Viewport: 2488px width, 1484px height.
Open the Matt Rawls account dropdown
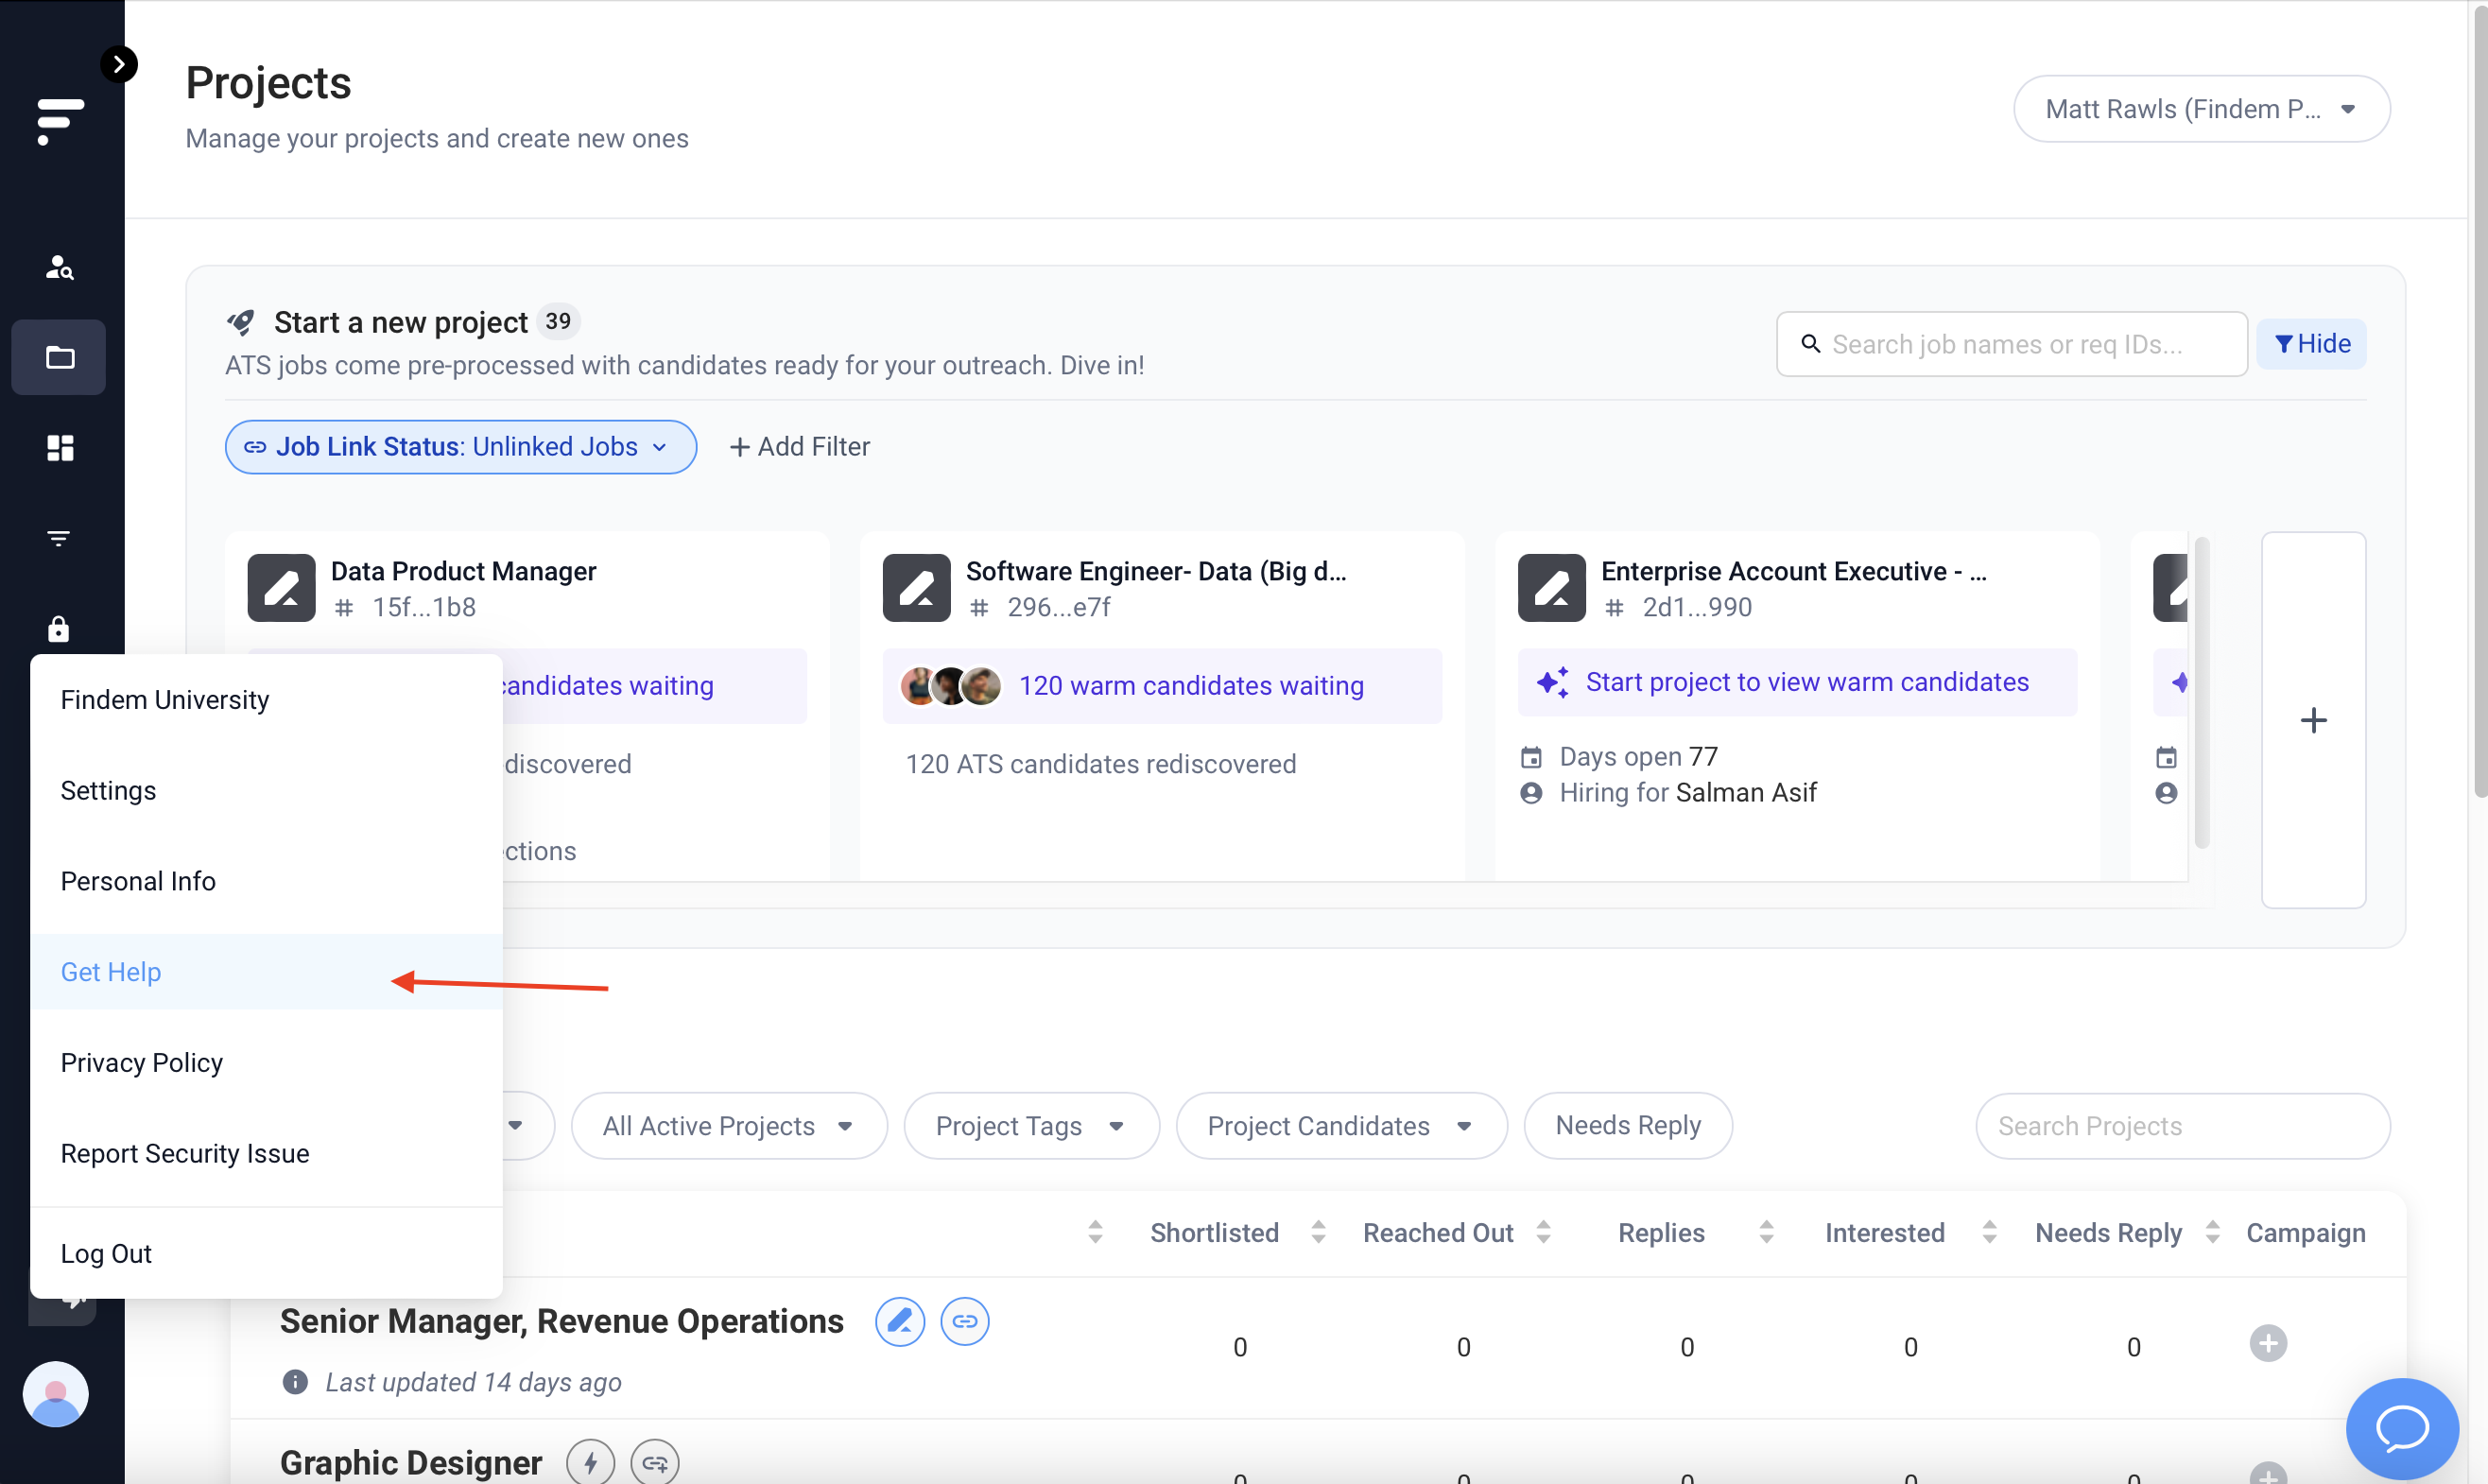click(2201, 108)
